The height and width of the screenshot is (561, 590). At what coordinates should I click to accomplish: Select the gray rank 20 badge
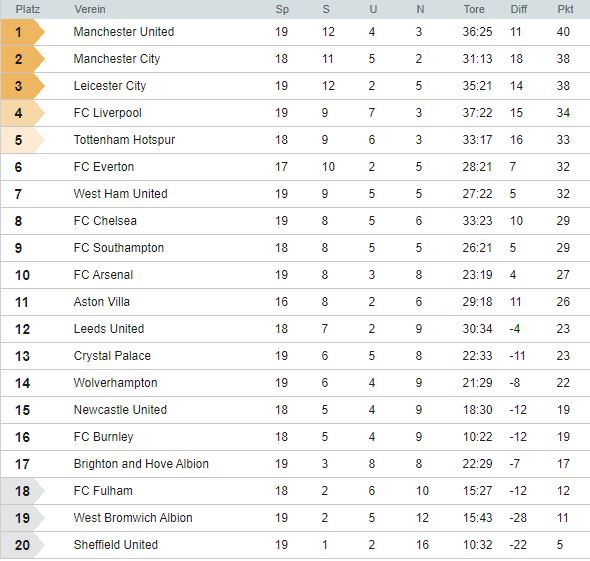23,545
